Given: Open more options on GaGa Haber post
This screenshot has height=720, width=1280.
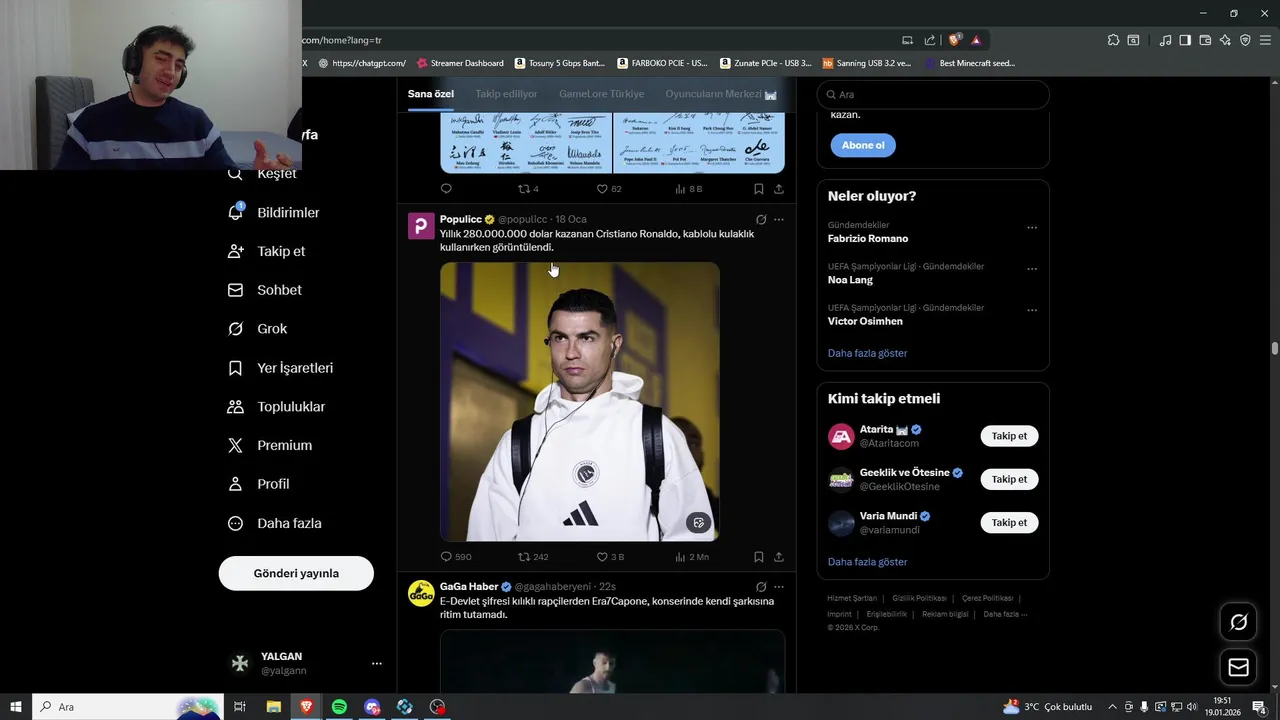Looking at the screenshot, I should [x=779, y=587].
